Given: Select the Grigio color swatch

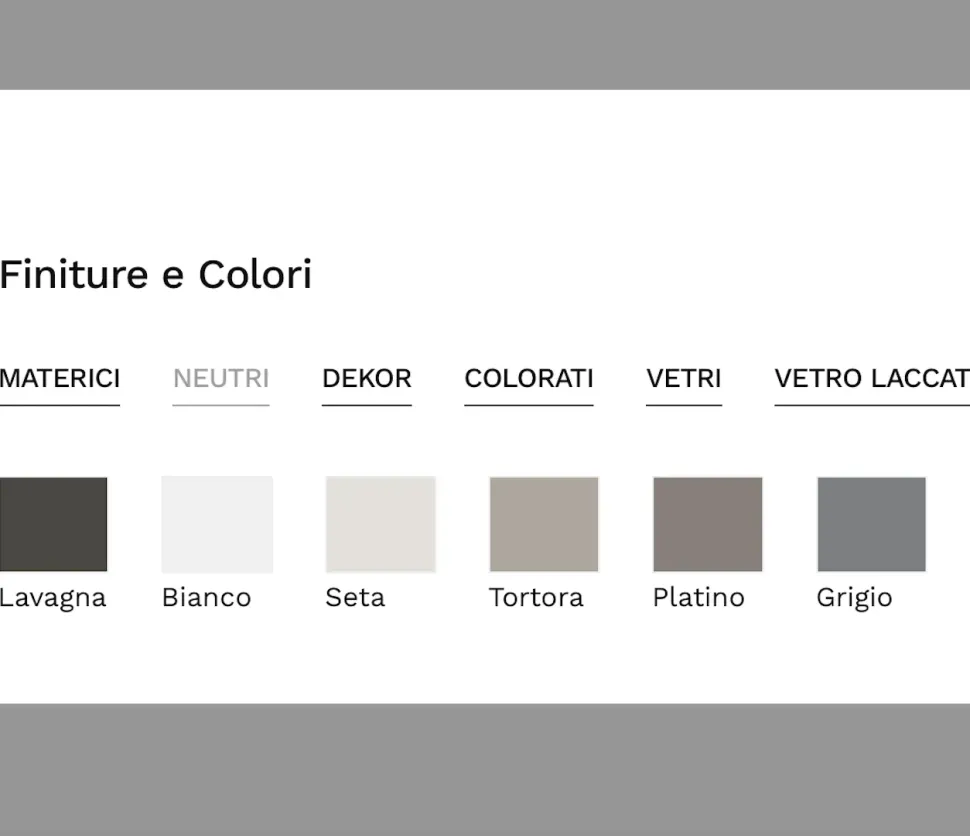Looking at the screenshot, I should click(870, 523).
